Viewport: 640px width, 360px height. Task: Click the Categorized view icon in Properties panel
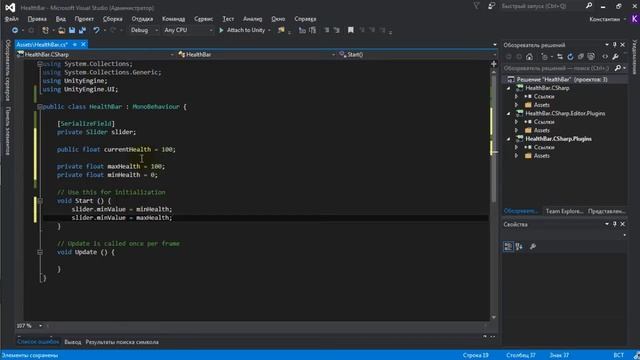(x=508, y=247)
